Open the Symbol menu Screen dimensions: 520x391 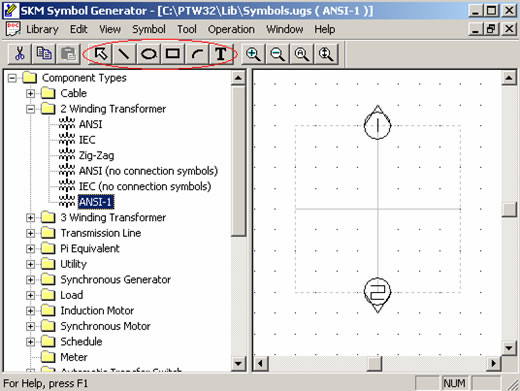149,29
